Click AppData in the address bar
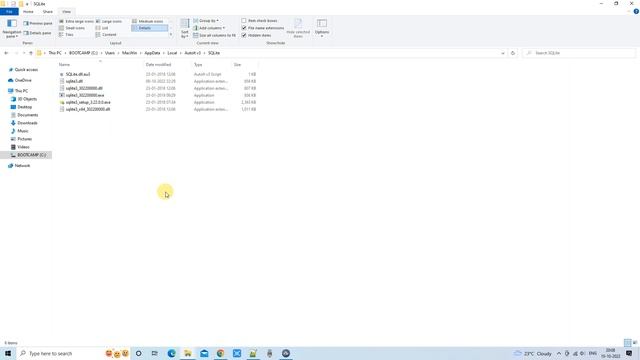This screenshot has height=360, width=640. pyautogui.click(x=152, y=53)
